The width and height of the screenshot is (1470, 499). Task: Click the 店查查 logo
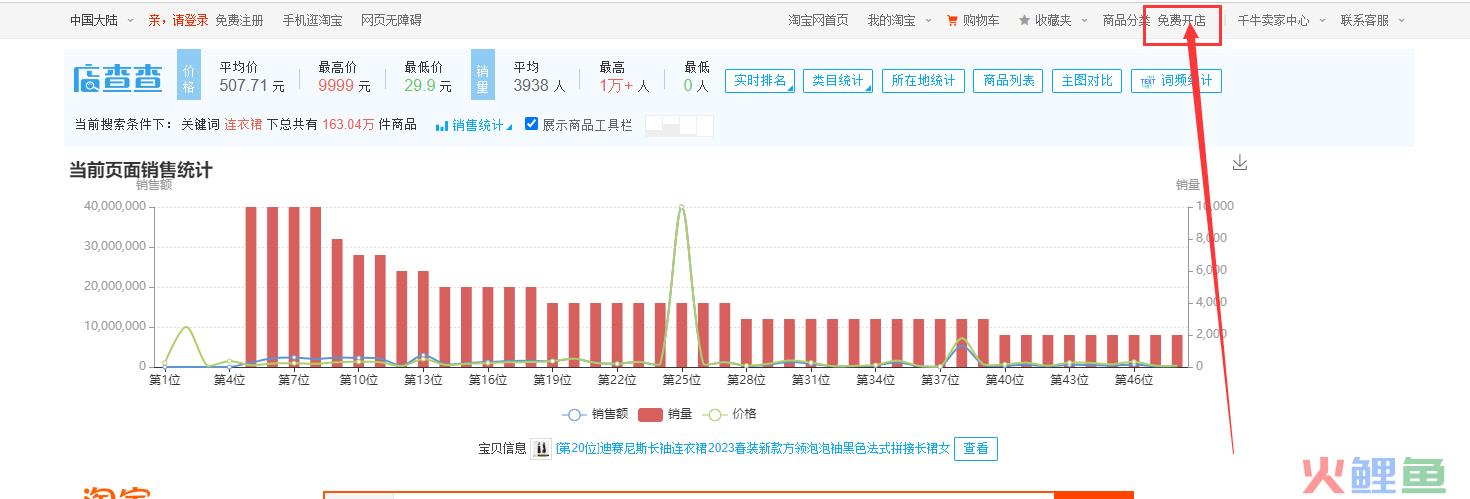pyautogui.click(x=118, y=79)
